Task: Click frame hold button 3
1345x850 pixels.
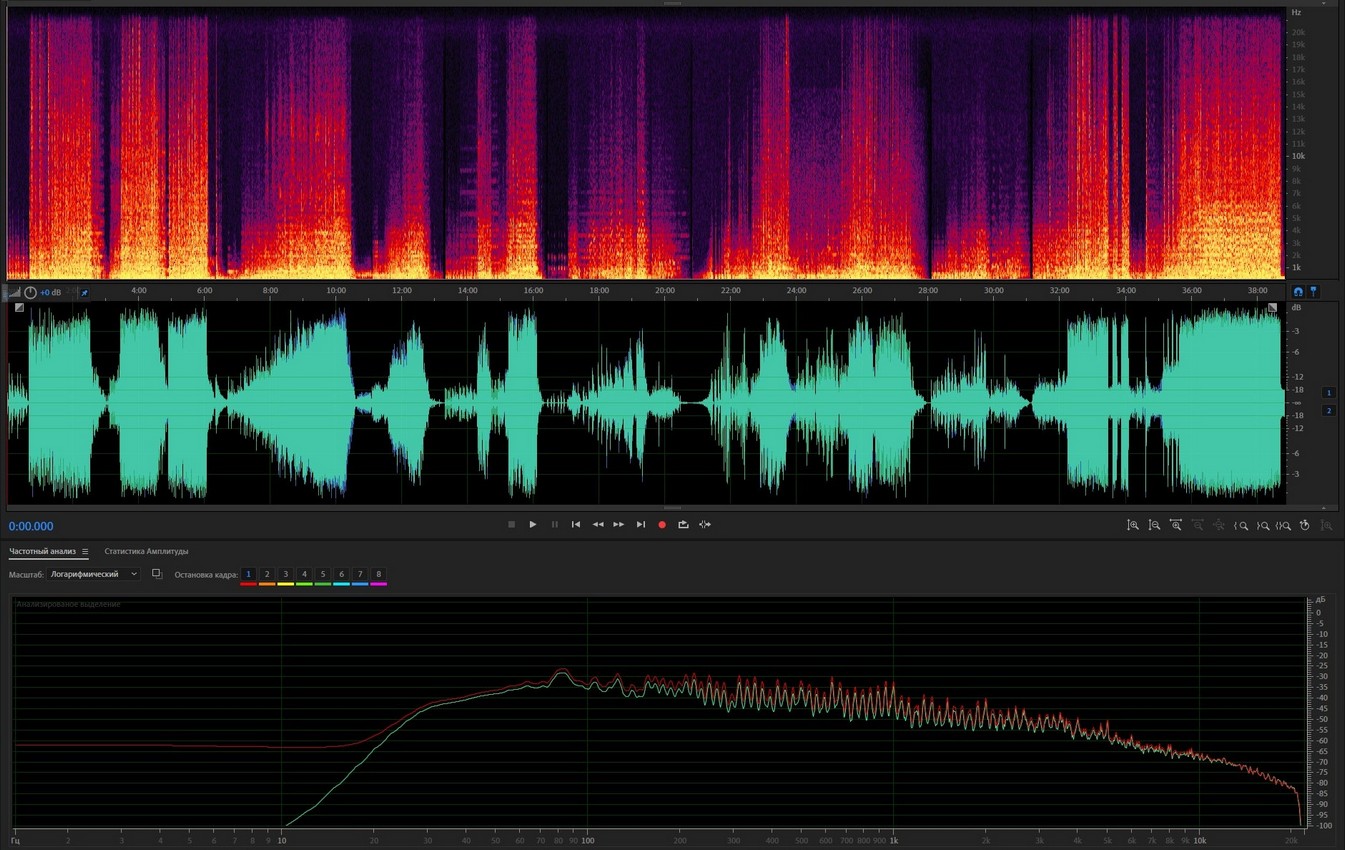Action: coord(285,575)
